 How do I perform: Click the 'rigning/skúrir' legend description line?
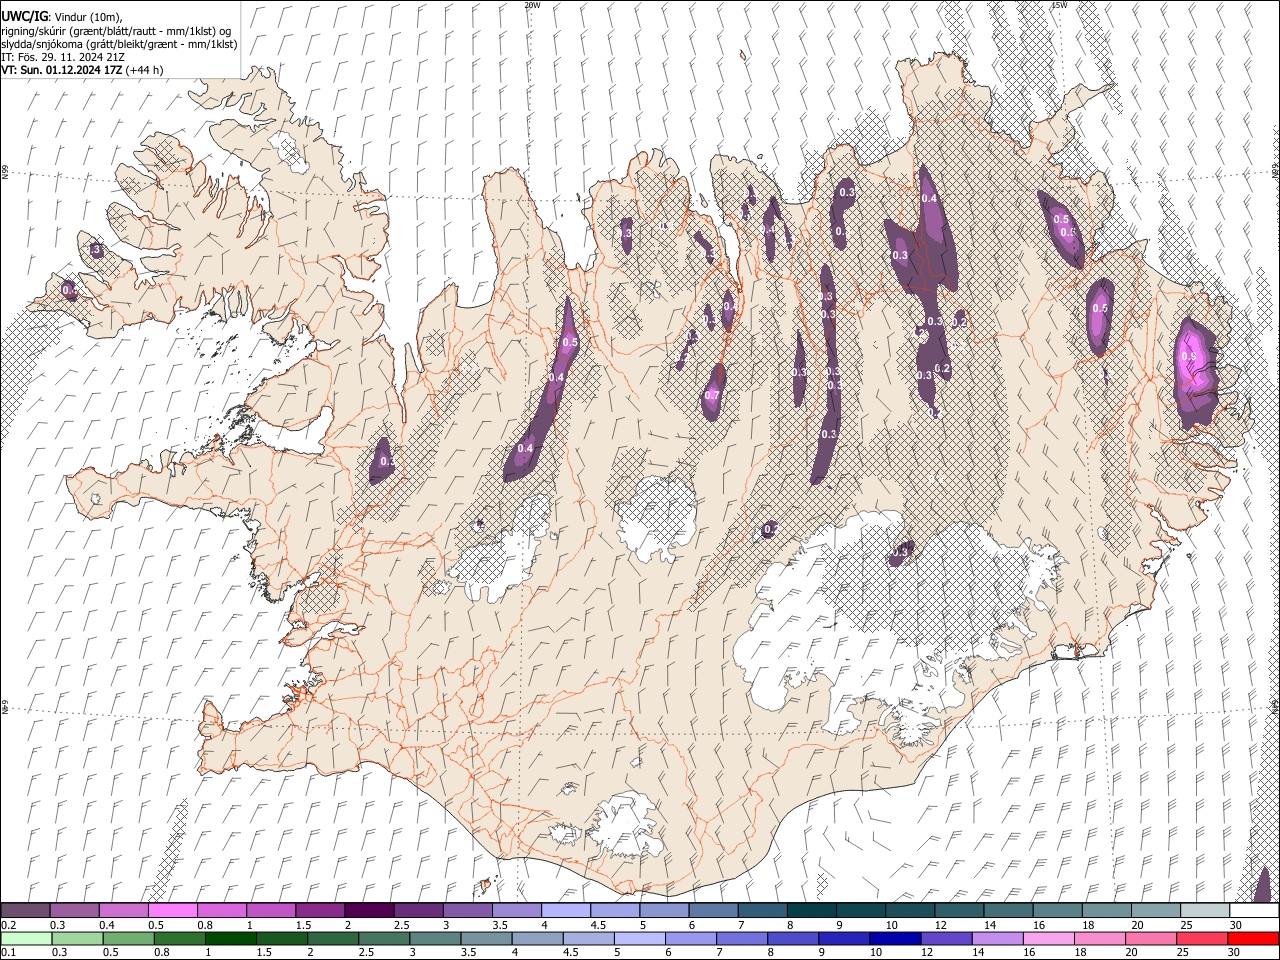[116, 31]
